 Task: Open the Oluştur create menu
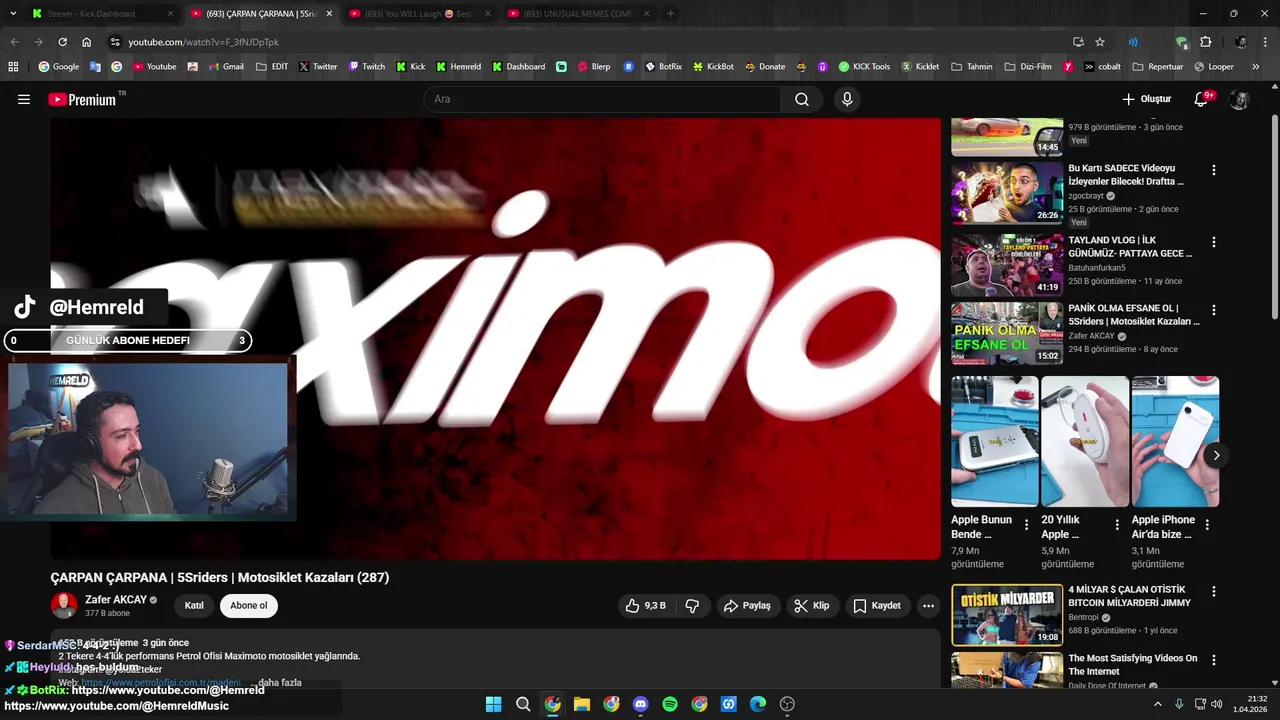(x=1146, y=99)
